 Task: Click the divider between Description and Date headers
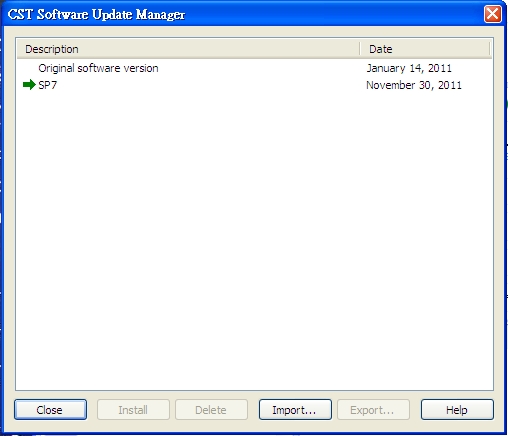click(x=360, y=49)
